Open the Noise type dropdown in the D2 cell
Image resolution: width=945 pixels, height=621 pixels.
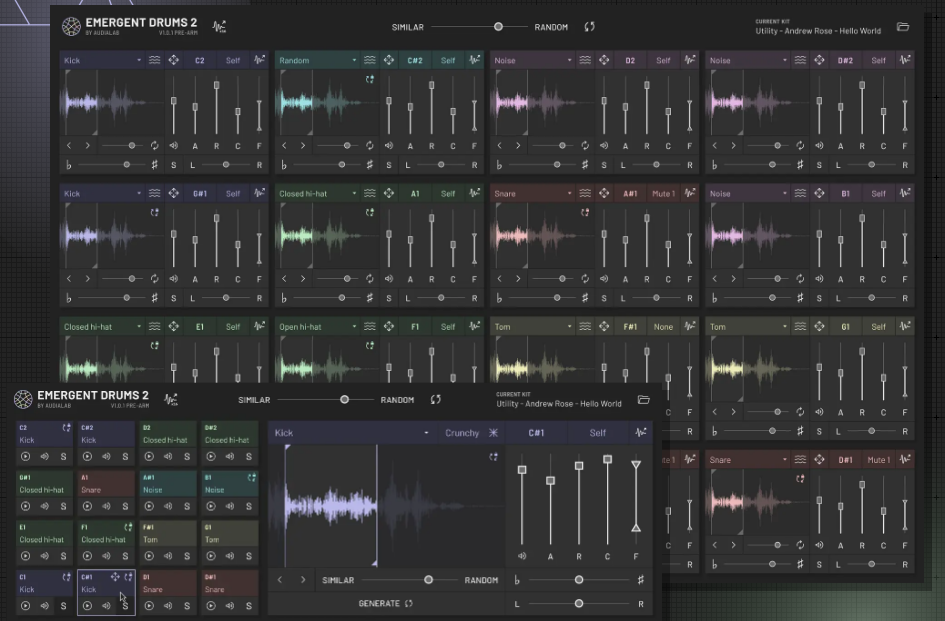click(x=533, y=60)
